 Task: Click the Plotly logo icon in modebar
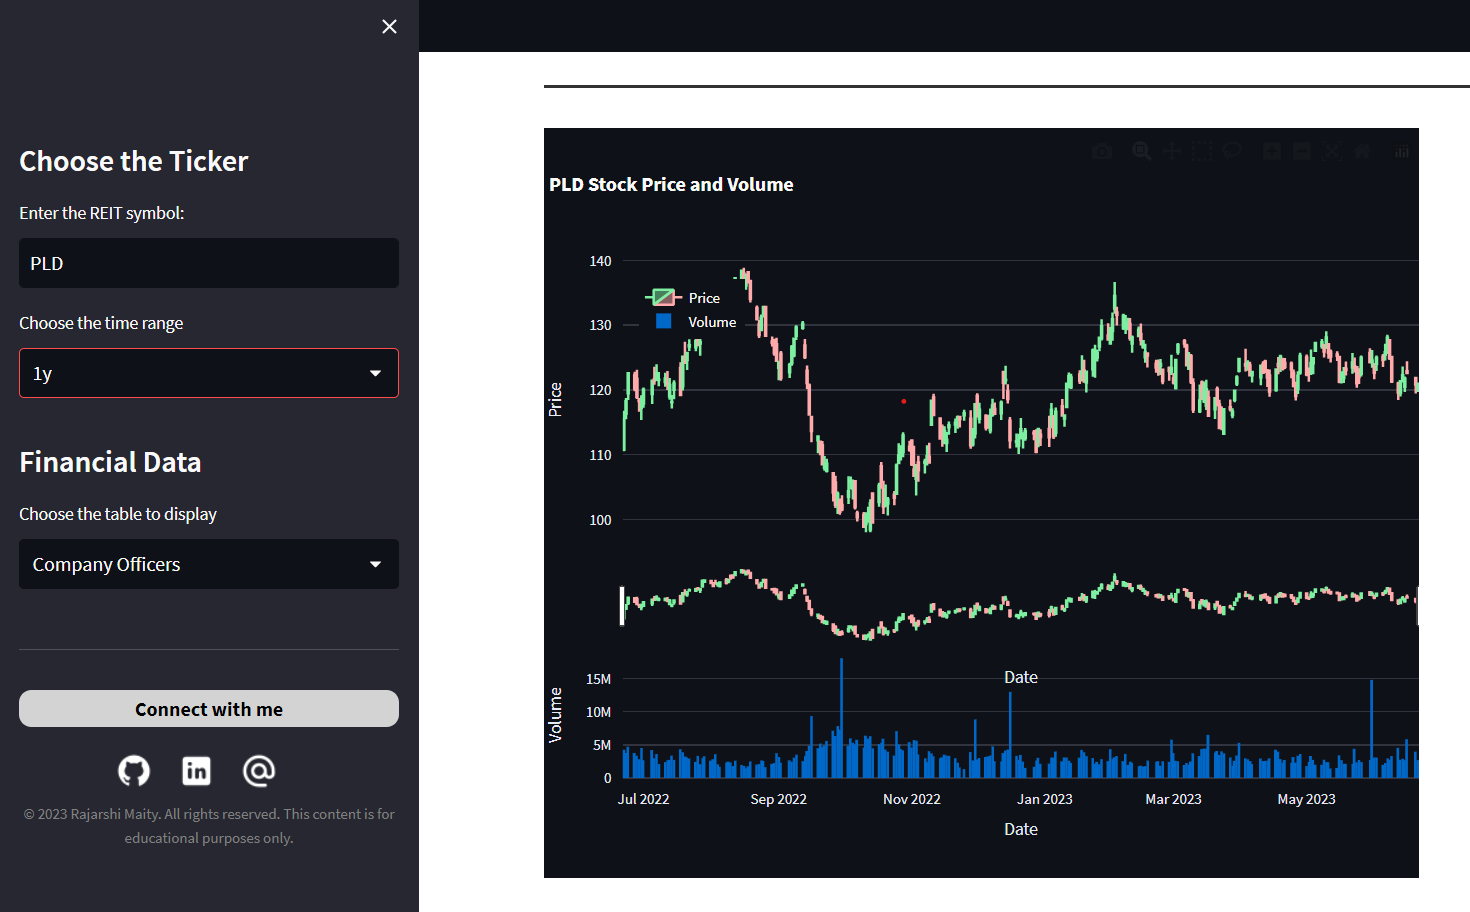[x=1402, y=151]
